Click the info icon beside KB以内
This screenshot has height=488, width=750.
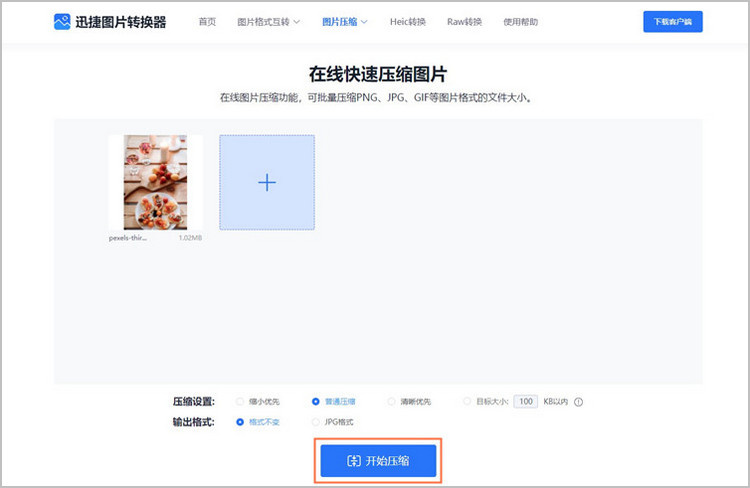578,402
